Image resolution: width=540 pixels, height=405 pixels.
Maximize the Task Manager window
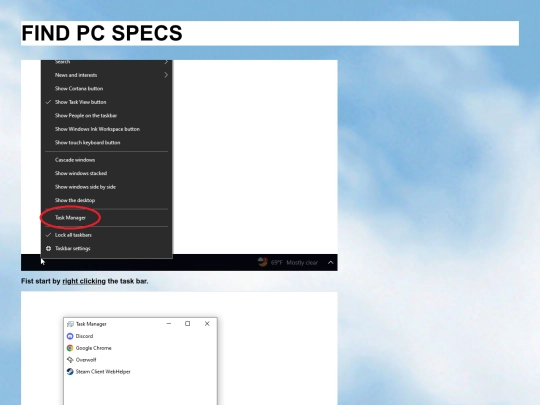(x=188, y=324)
